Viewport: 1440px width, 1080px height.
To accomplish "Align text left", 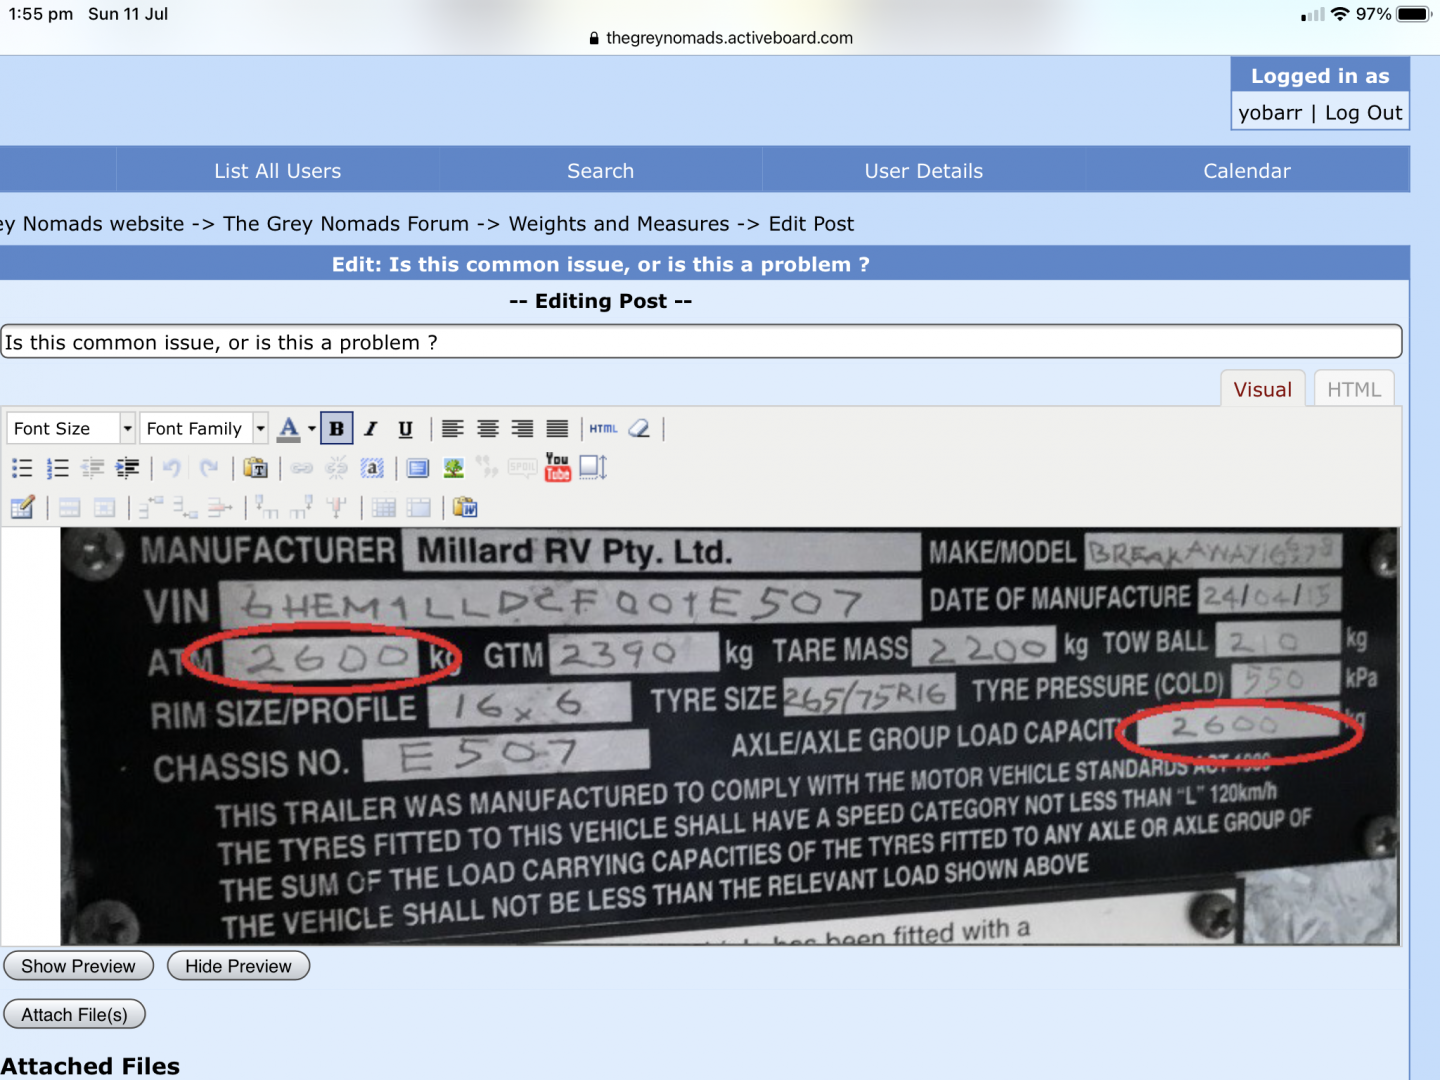I will [453, 429].
